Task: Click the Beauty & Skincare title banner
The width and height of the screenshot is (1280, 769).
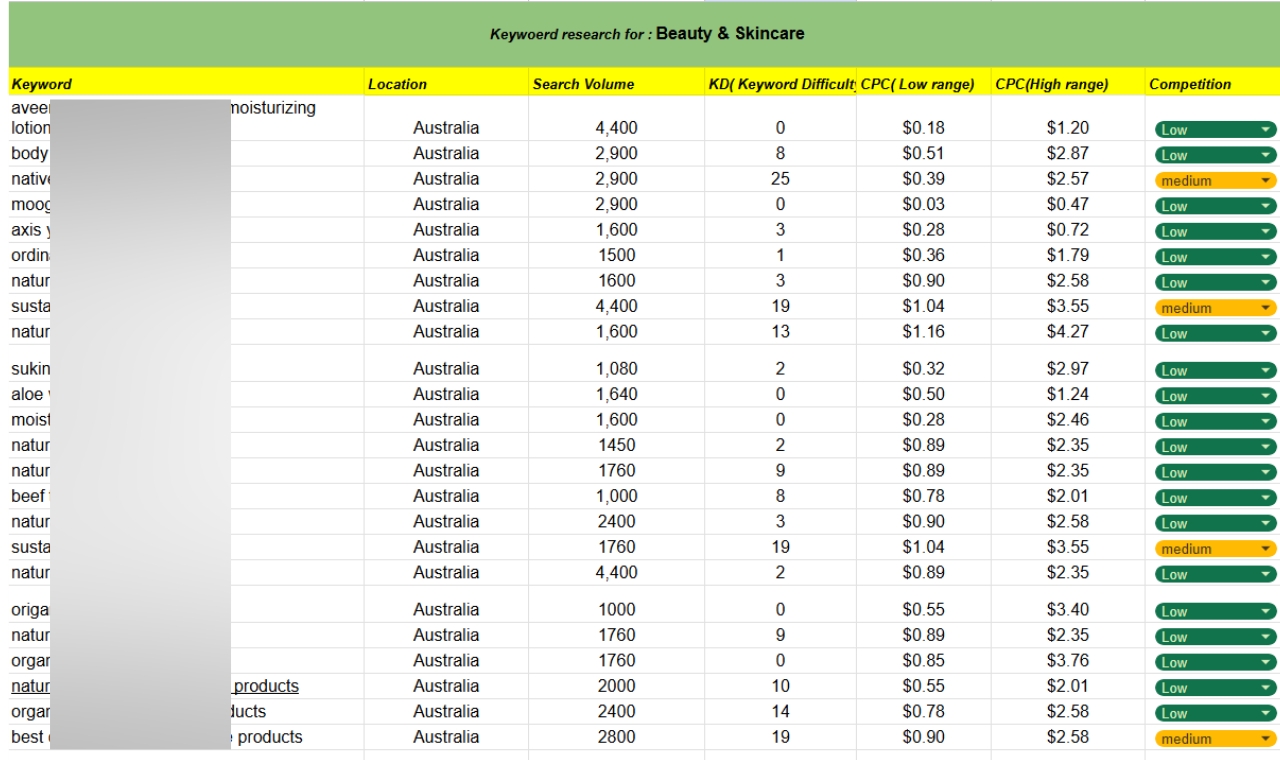Action: pyautogui.click(x=640, y=32)
